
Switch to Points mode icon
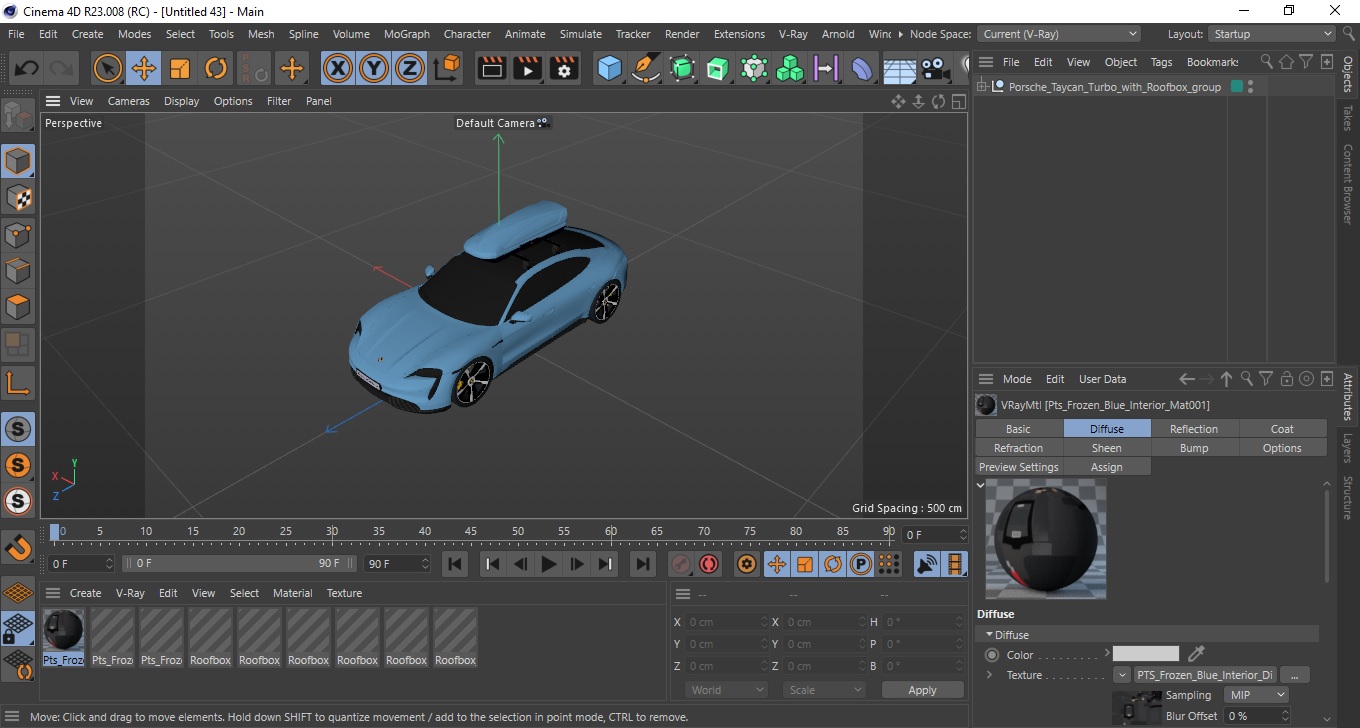pos(18,235)
